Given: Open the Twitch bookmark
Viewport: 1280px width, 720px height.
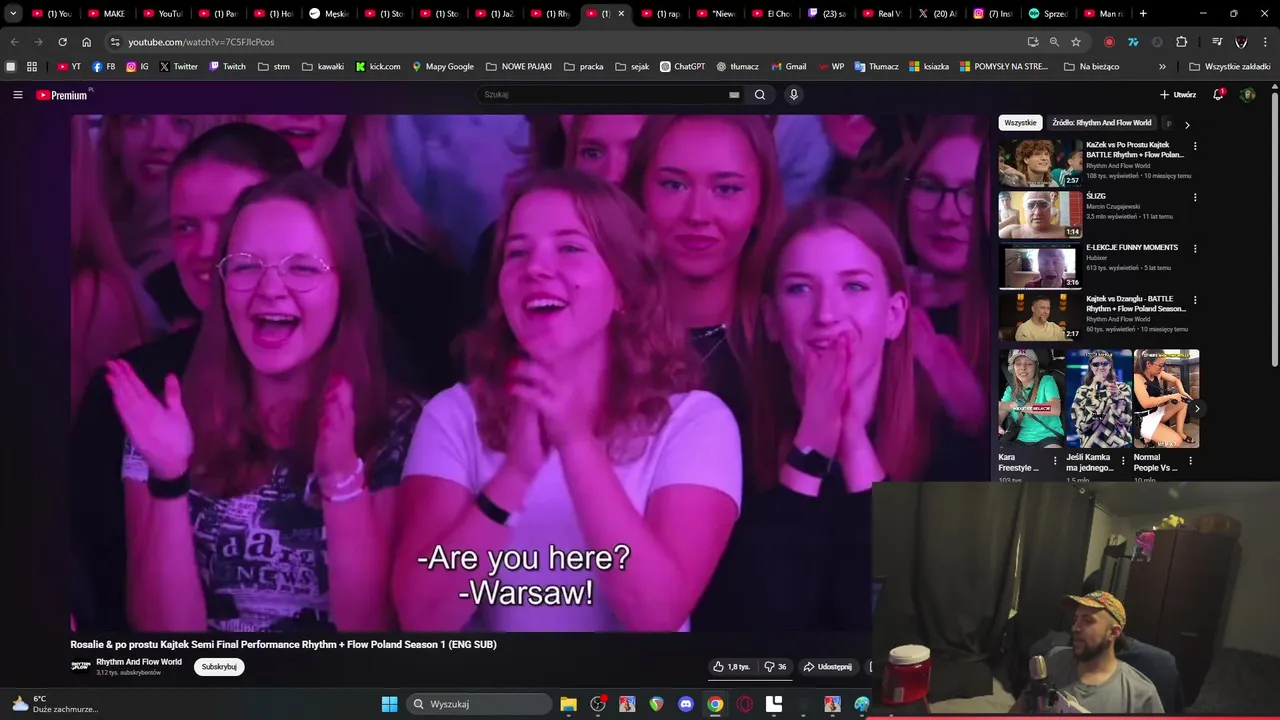Looking at the screenshot, I should (x=227, y=67).
